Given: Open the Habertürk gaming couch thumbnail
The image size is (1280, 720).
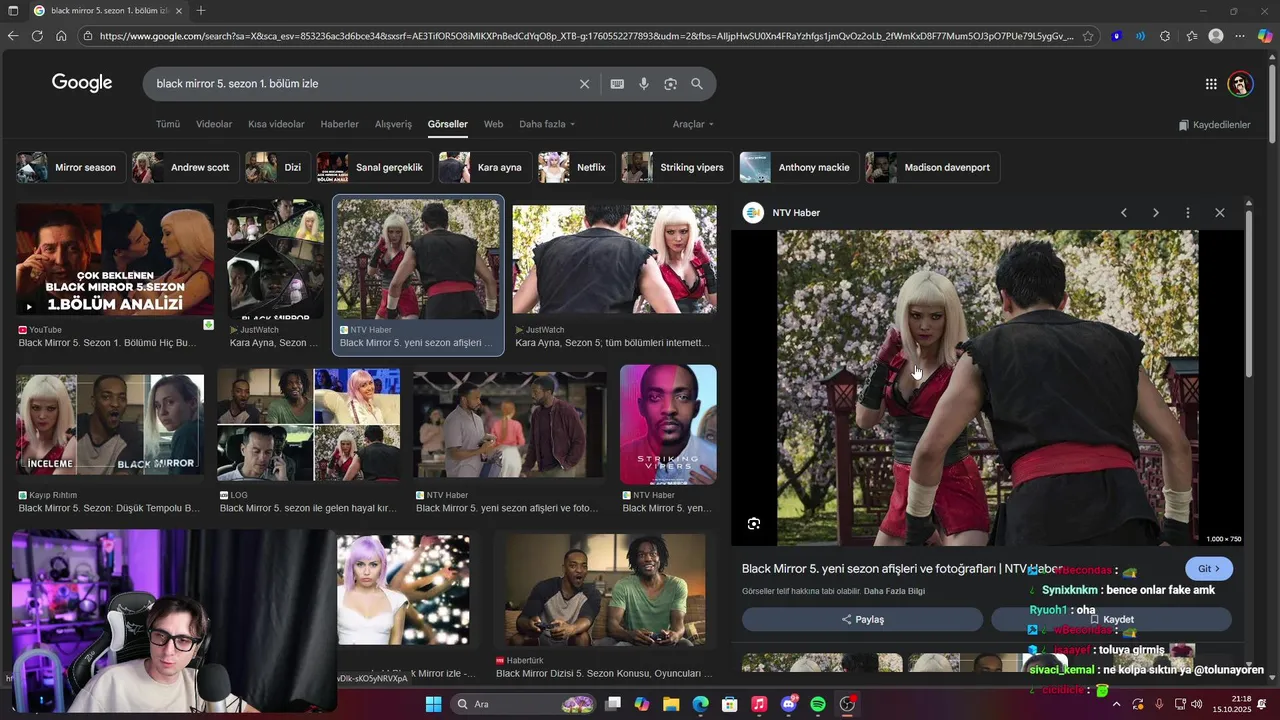Looking at the screenshot, I should (x=604, y=590).
